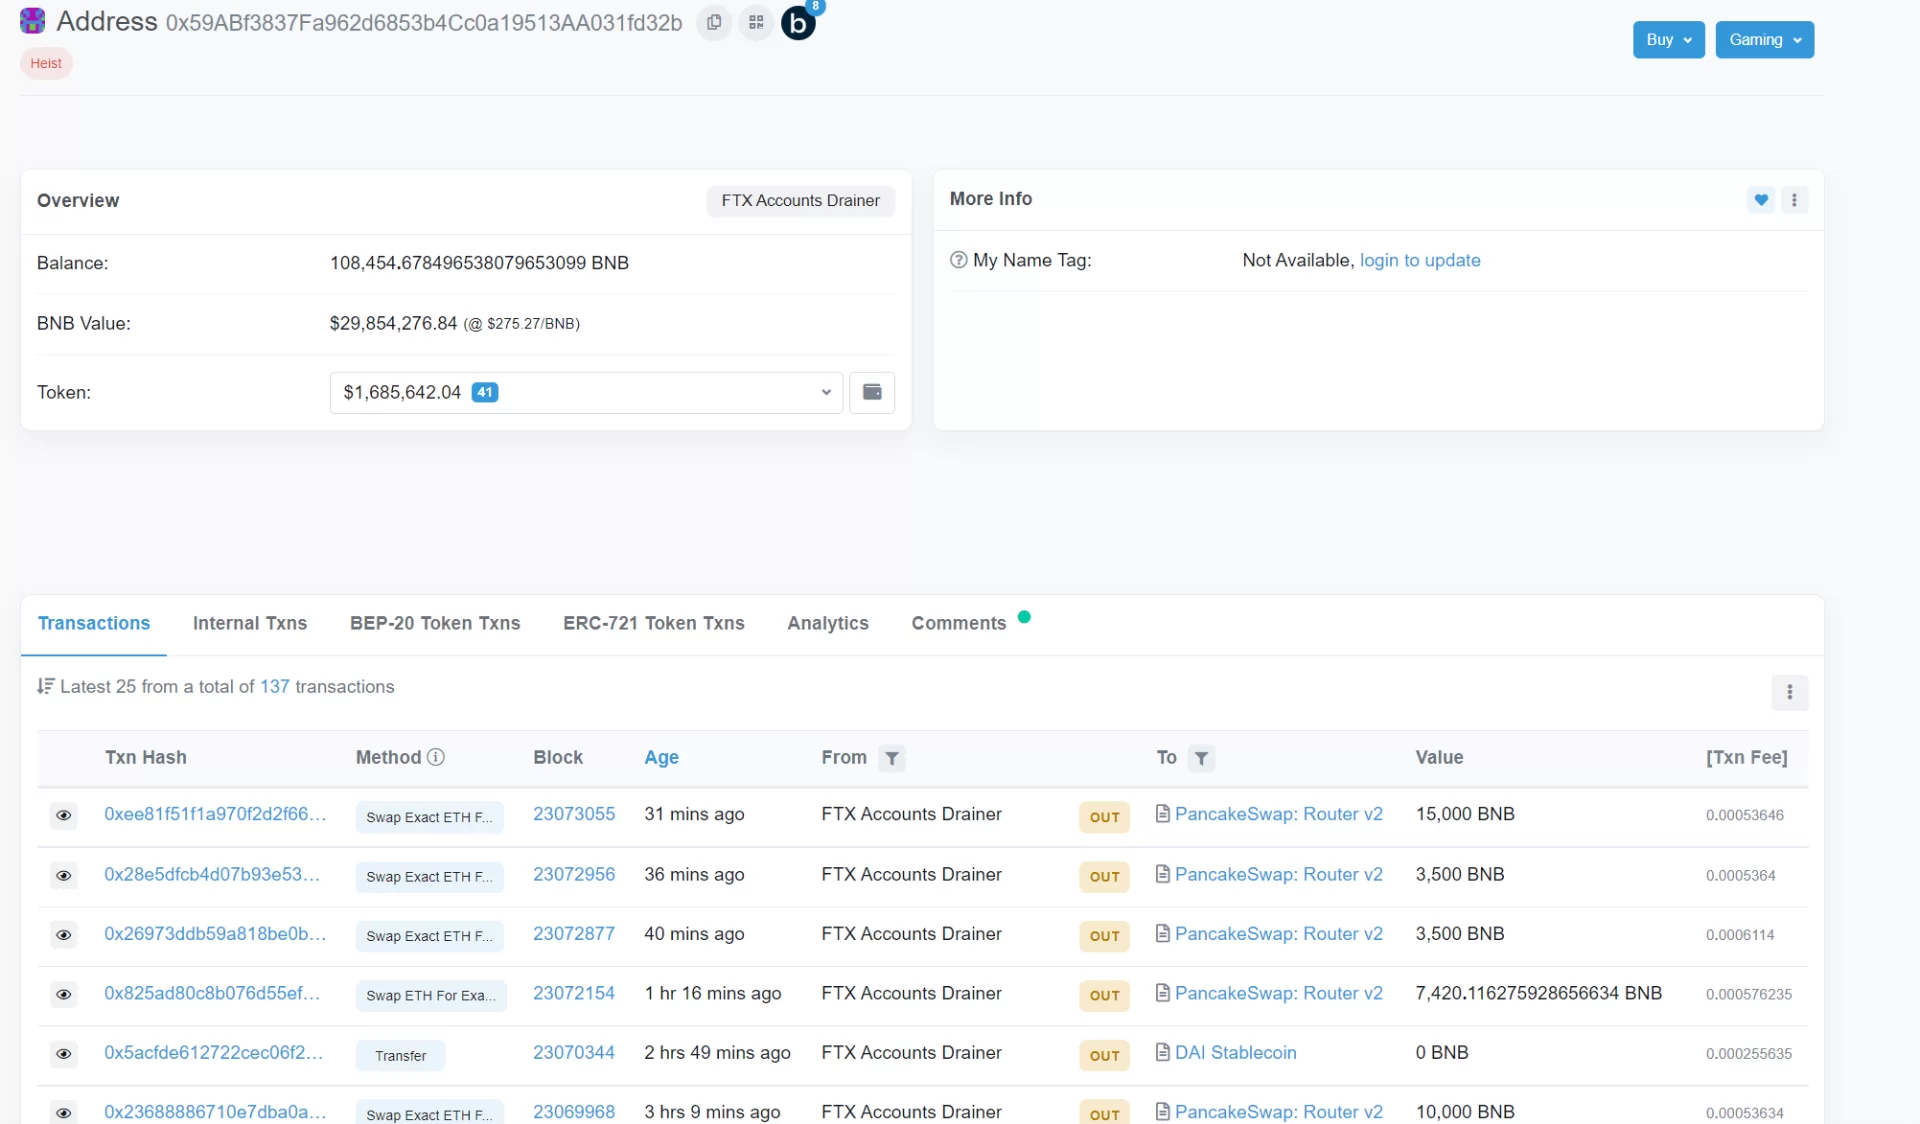Viewport: 1920px width, 1124px height.
Task: Open block 23073055 link
Action: pyautogui.click(x=574, y=814)
